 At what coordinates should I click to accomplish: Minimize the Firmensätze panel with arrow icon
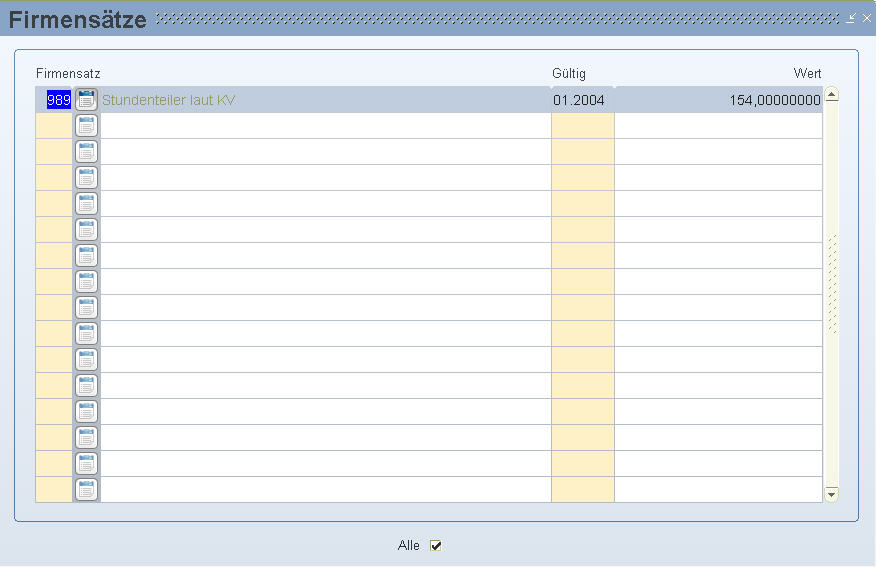[851, 18]
